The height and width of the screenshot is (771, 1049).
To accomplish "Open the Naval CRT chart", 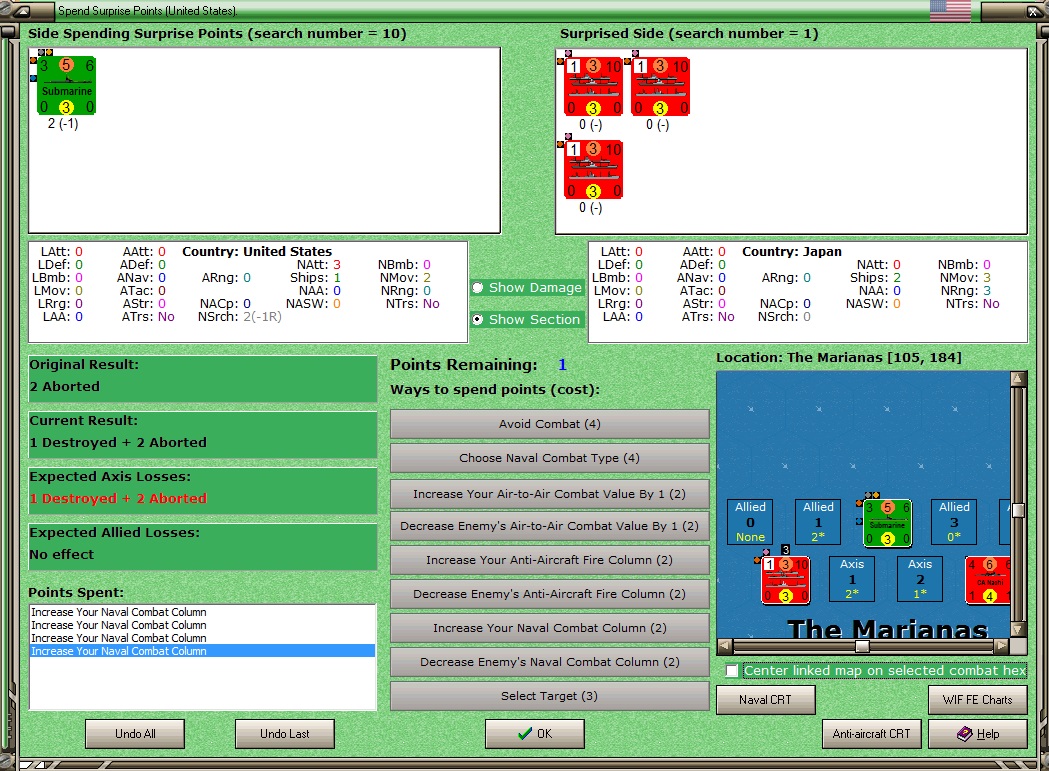I will pyautogui.click(x=765, y=699).
